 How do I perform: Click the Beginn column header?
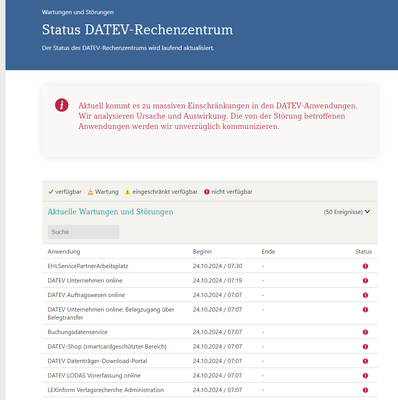[202, 252]
